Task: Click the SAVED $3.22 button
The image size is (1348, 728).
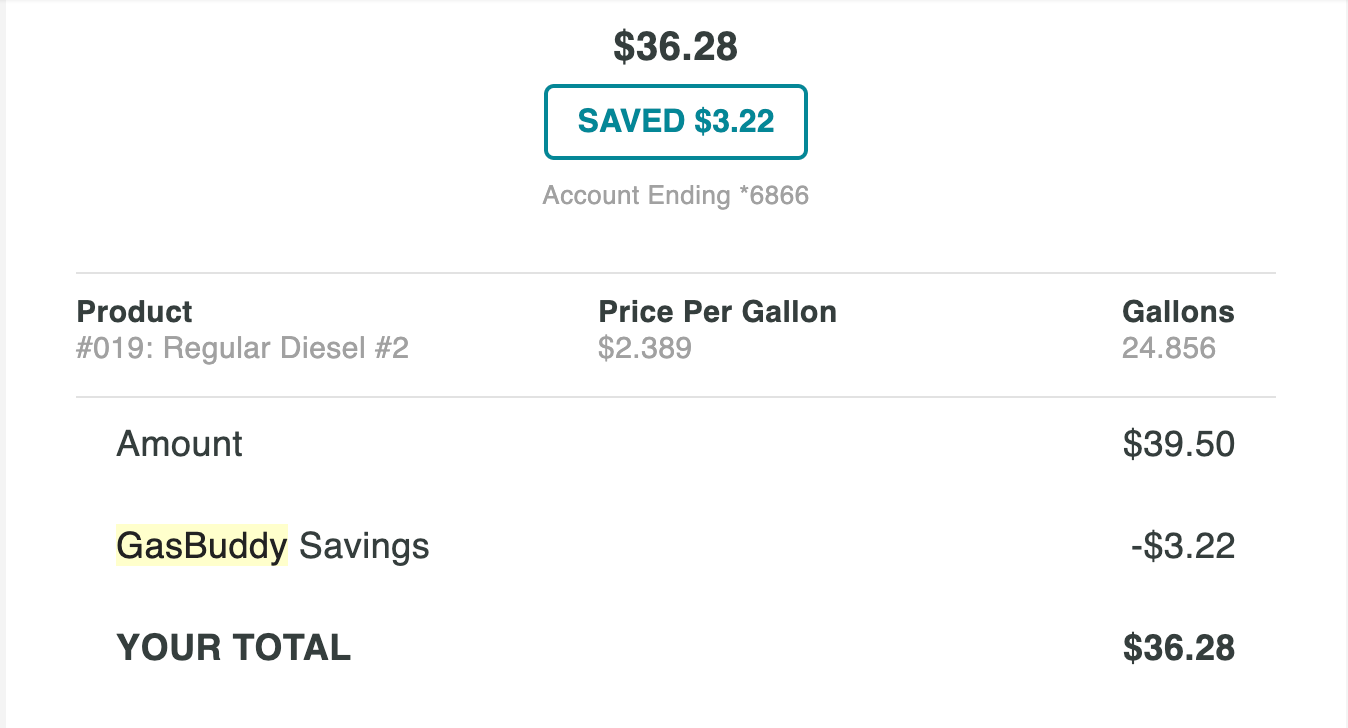Action: [675, 122]
